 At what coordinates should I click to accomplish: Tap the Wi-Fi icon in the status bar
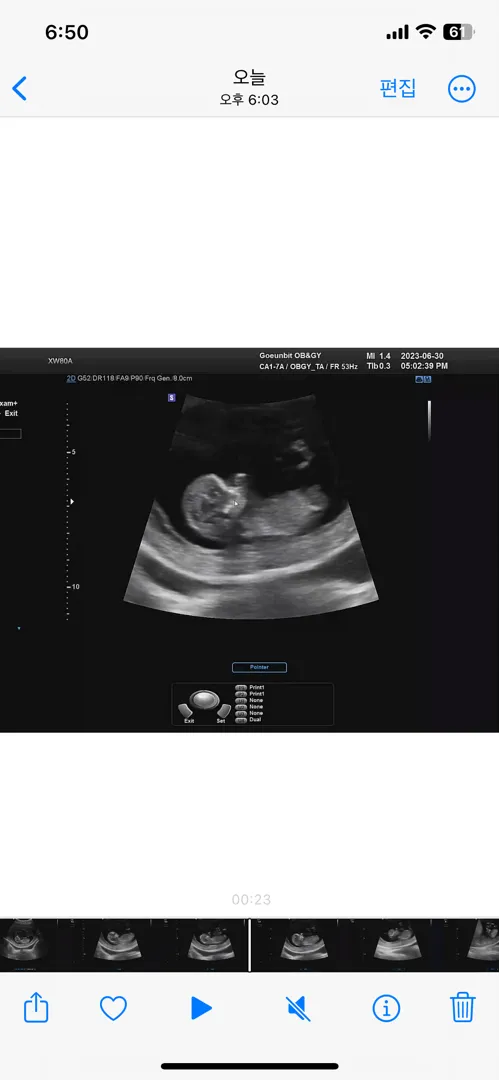[425, 32]
